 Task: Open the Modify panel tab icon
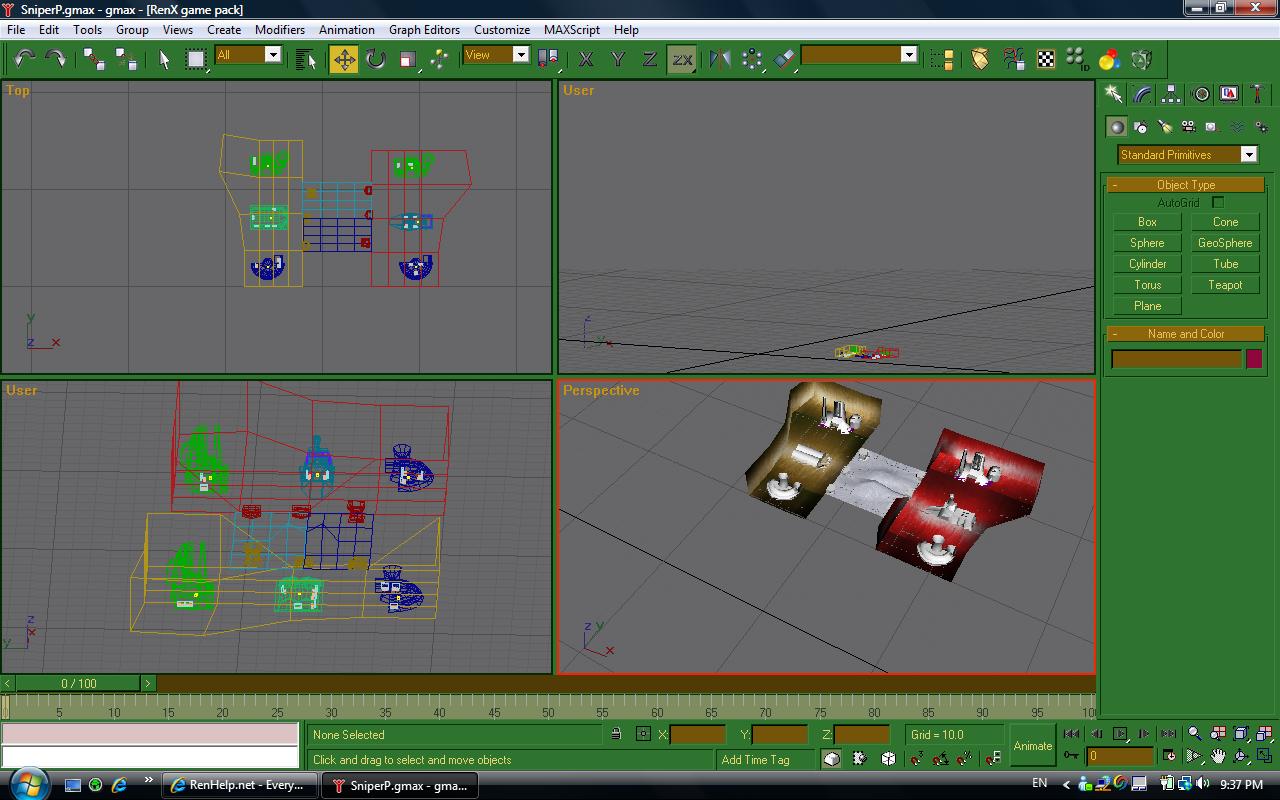click(1142, 94)
